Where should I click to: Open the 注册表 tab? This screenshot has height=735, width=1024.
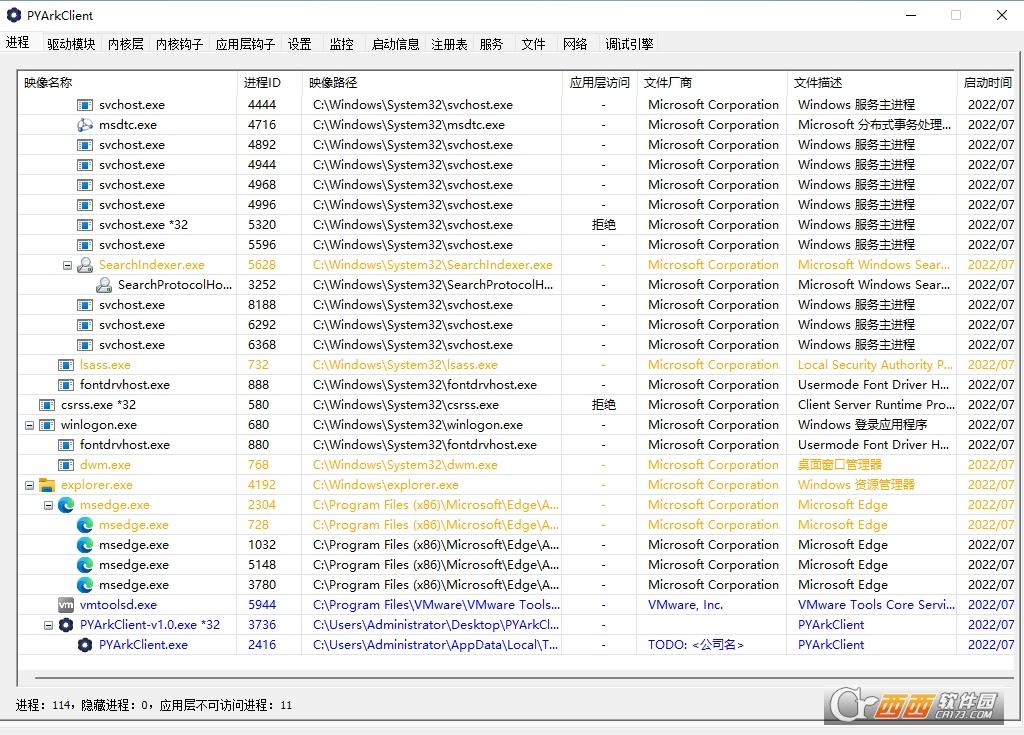click(x=449, y=44)
